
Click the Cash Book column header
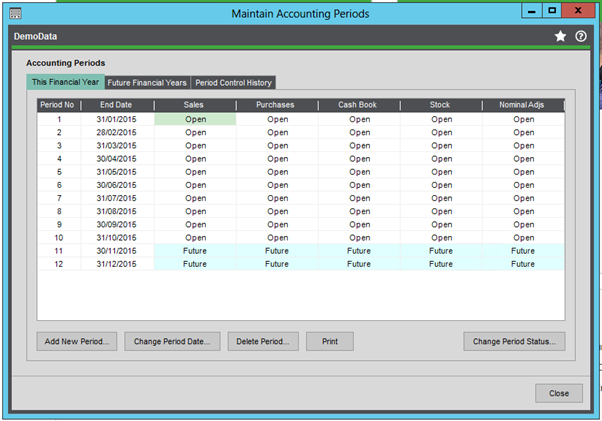click(358, 105)
